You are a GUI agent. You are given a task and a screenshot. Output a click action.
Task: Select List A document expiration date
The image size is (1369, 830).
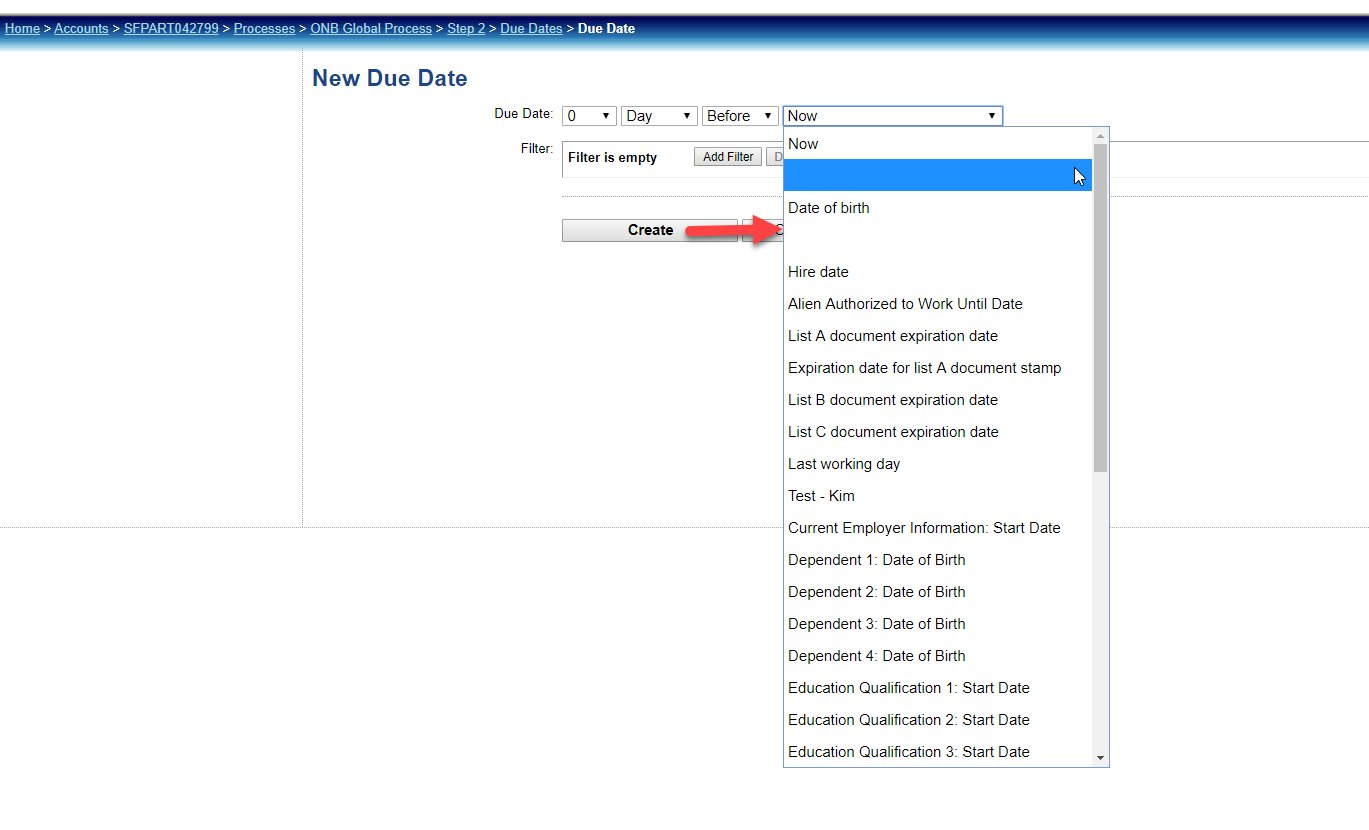click(x=938, y=336)
